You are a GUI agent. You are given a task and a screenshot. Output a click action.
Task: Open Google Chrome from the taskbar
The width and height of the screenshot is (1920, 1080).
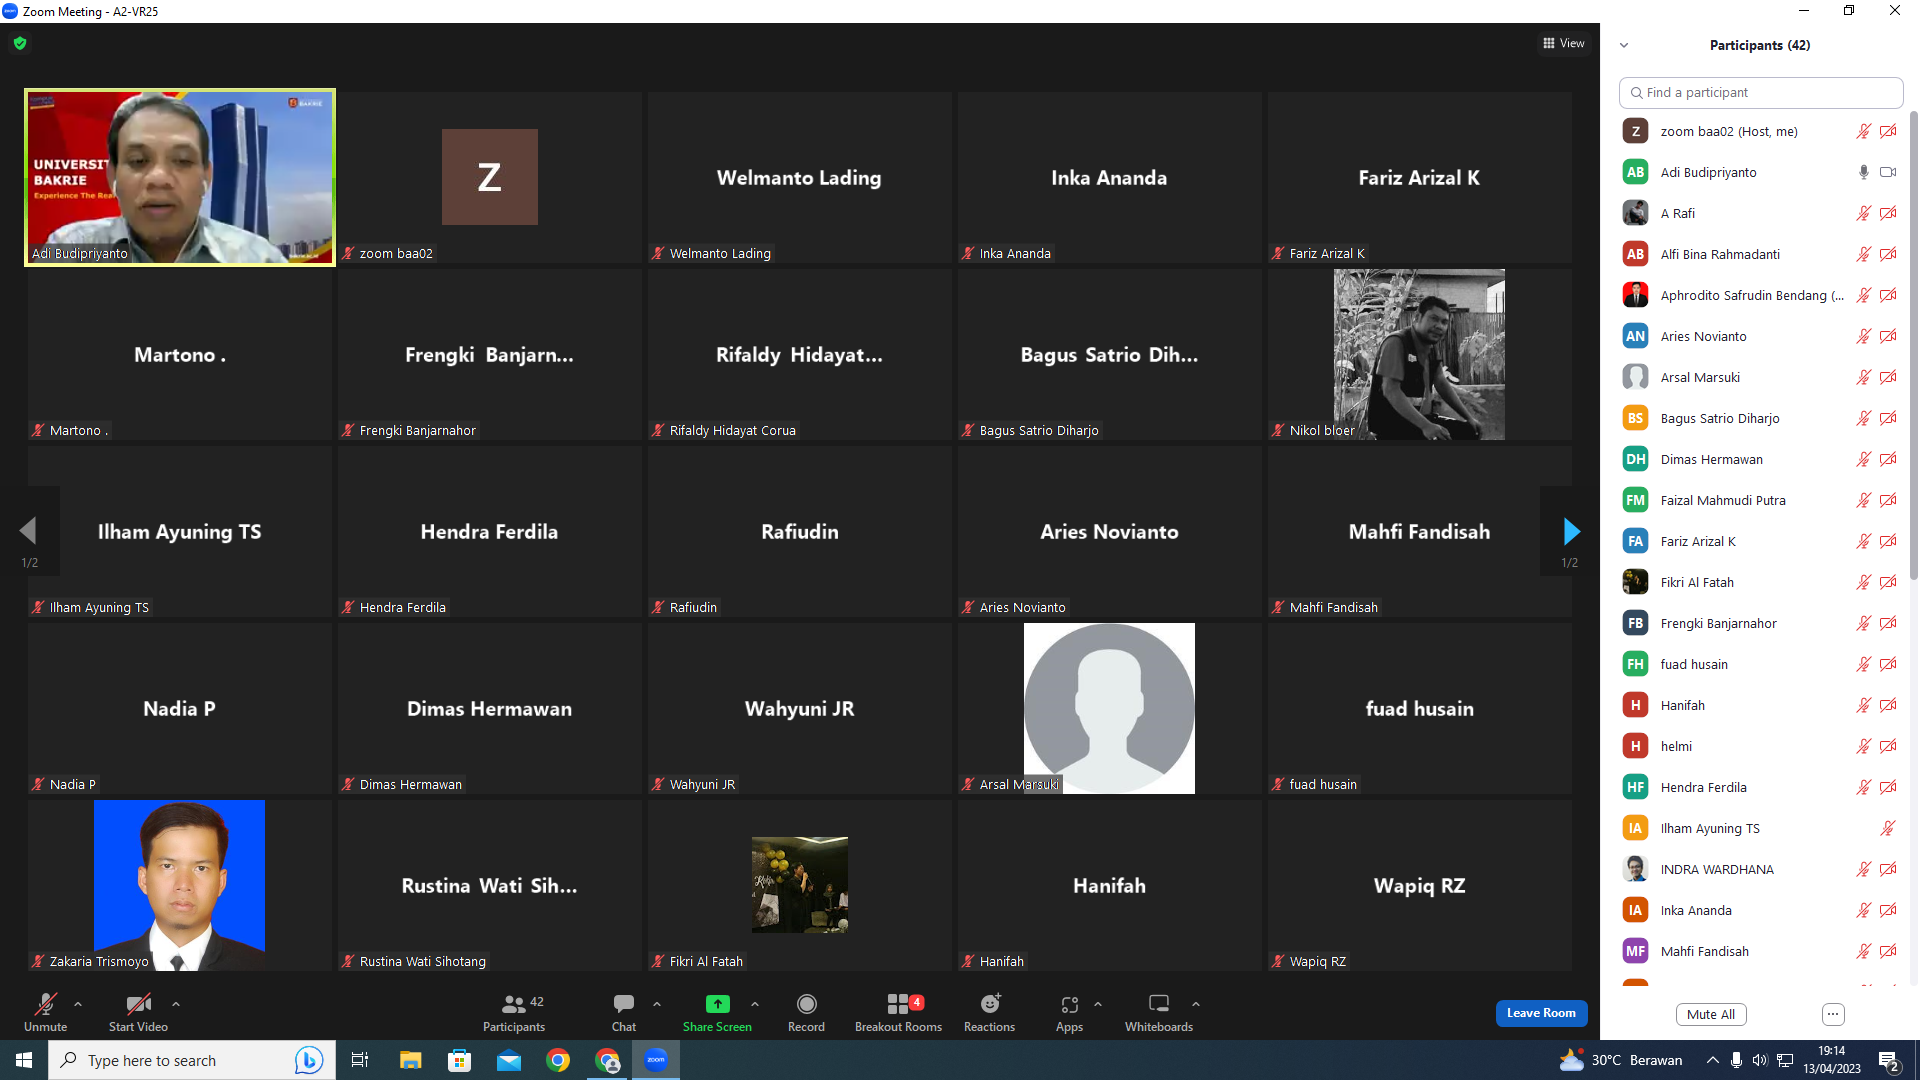[558, 1060]
